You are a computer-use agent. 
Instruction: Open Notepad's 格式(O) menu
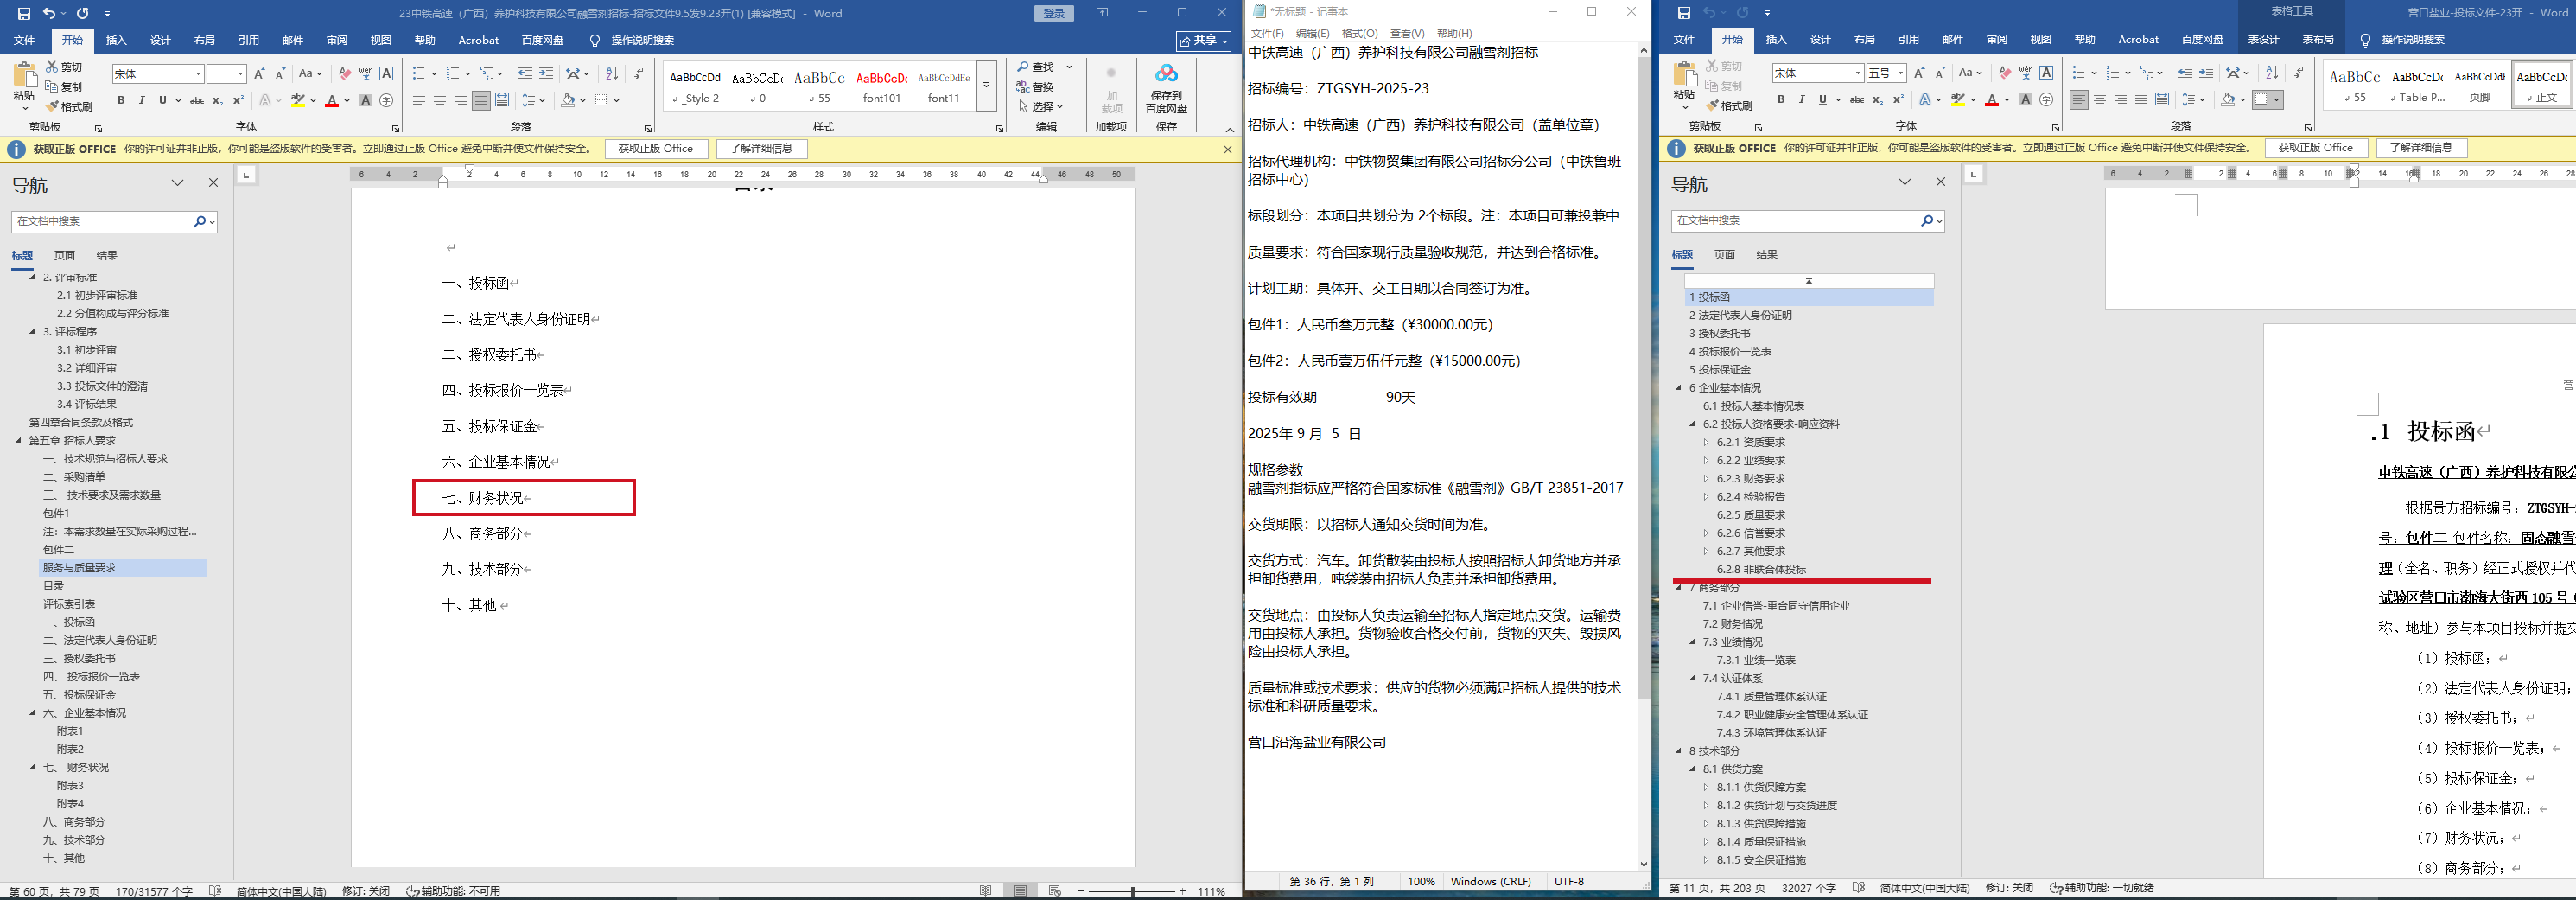pyautogui.click(x=1359, y=33)
